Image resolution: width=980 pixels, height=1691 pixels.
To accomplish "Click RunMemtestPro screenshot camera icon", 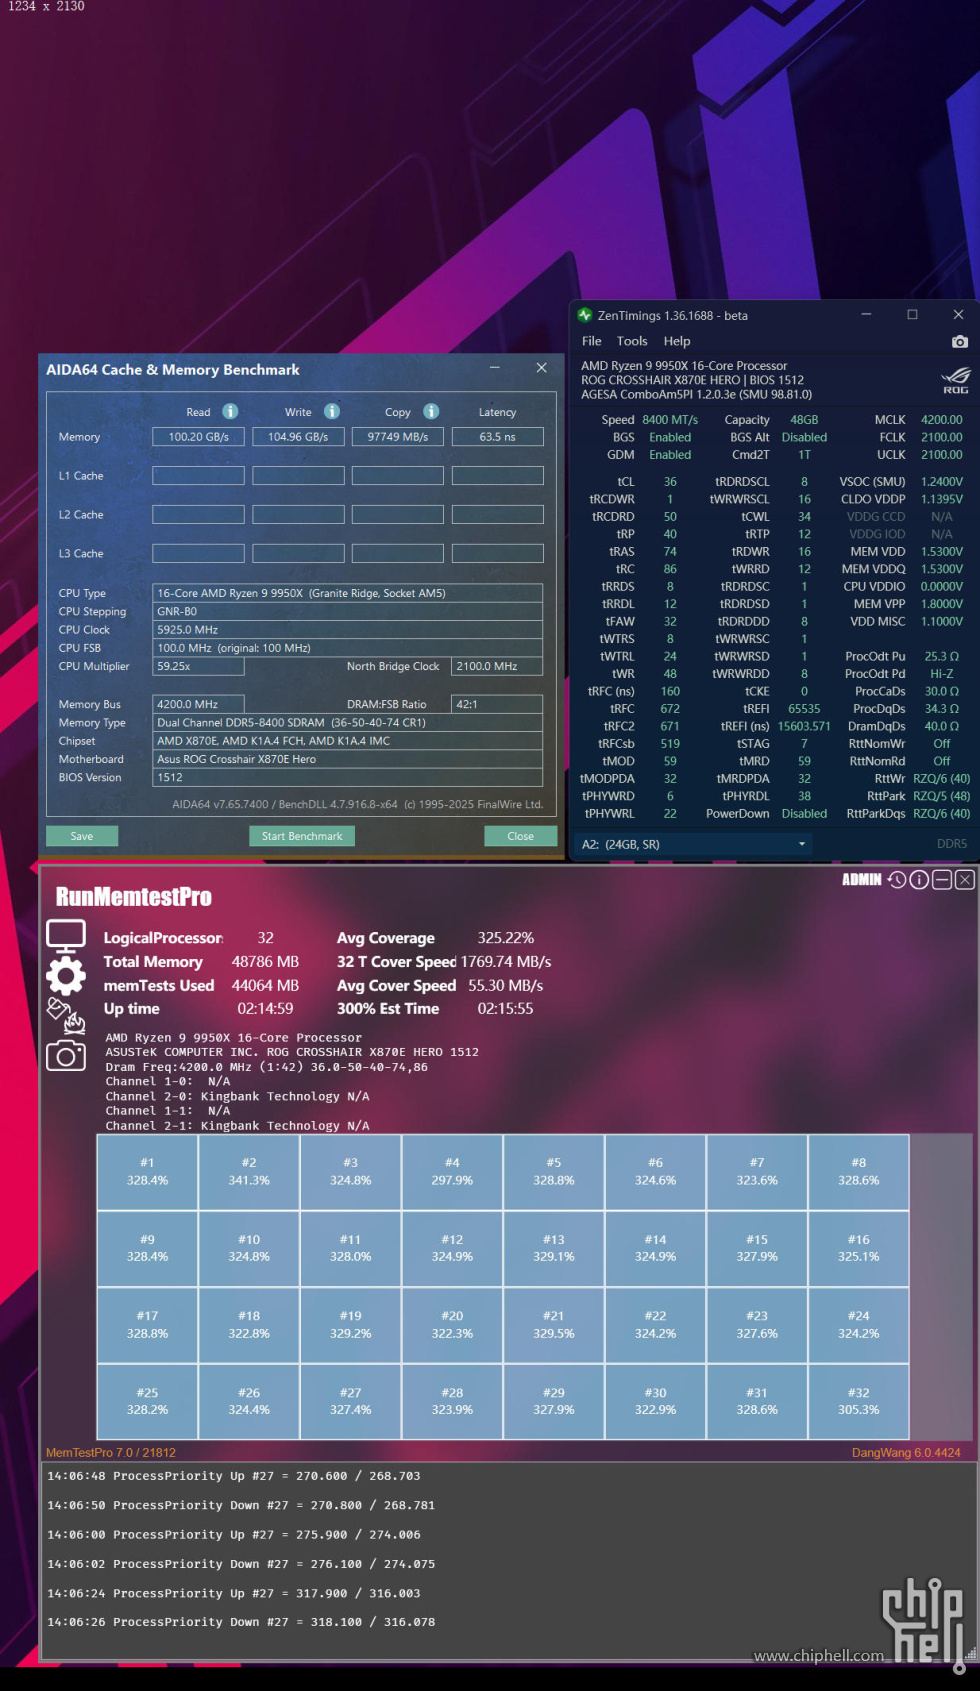I will coord(66,1055).
